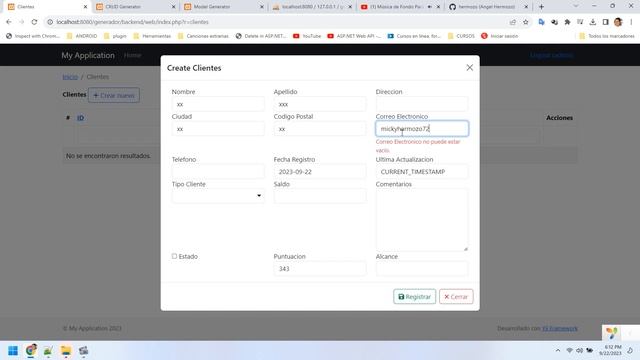This screenshot has width=640, height=360.
Task: Focus the Nombre input field
Action: pyautogui.click(x=218, y=104)
